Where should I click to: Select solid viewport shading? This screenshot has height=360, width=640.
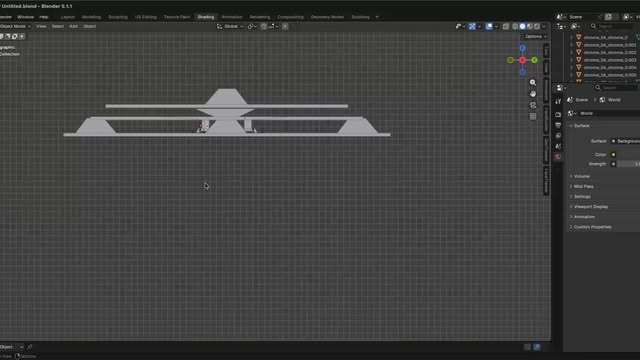[x=522, y=27]
